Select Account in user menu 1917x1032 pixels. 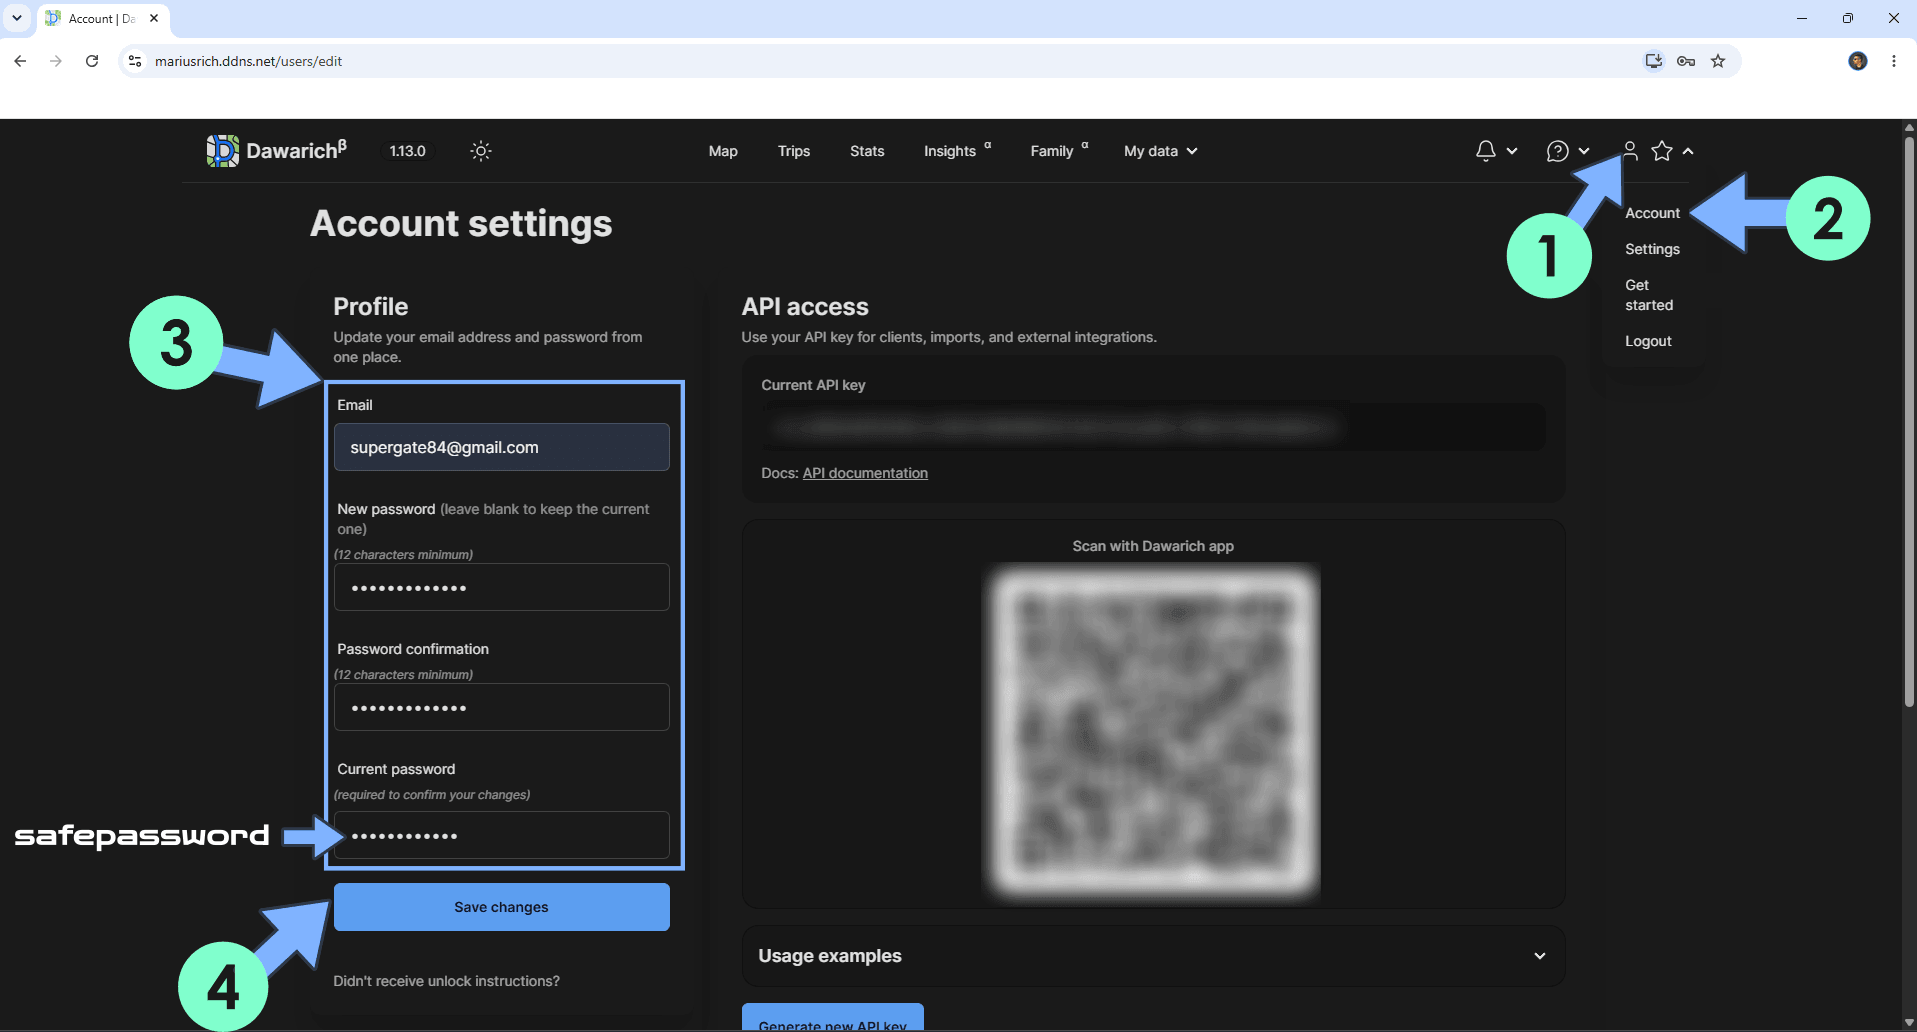[x=1652, y=213]
